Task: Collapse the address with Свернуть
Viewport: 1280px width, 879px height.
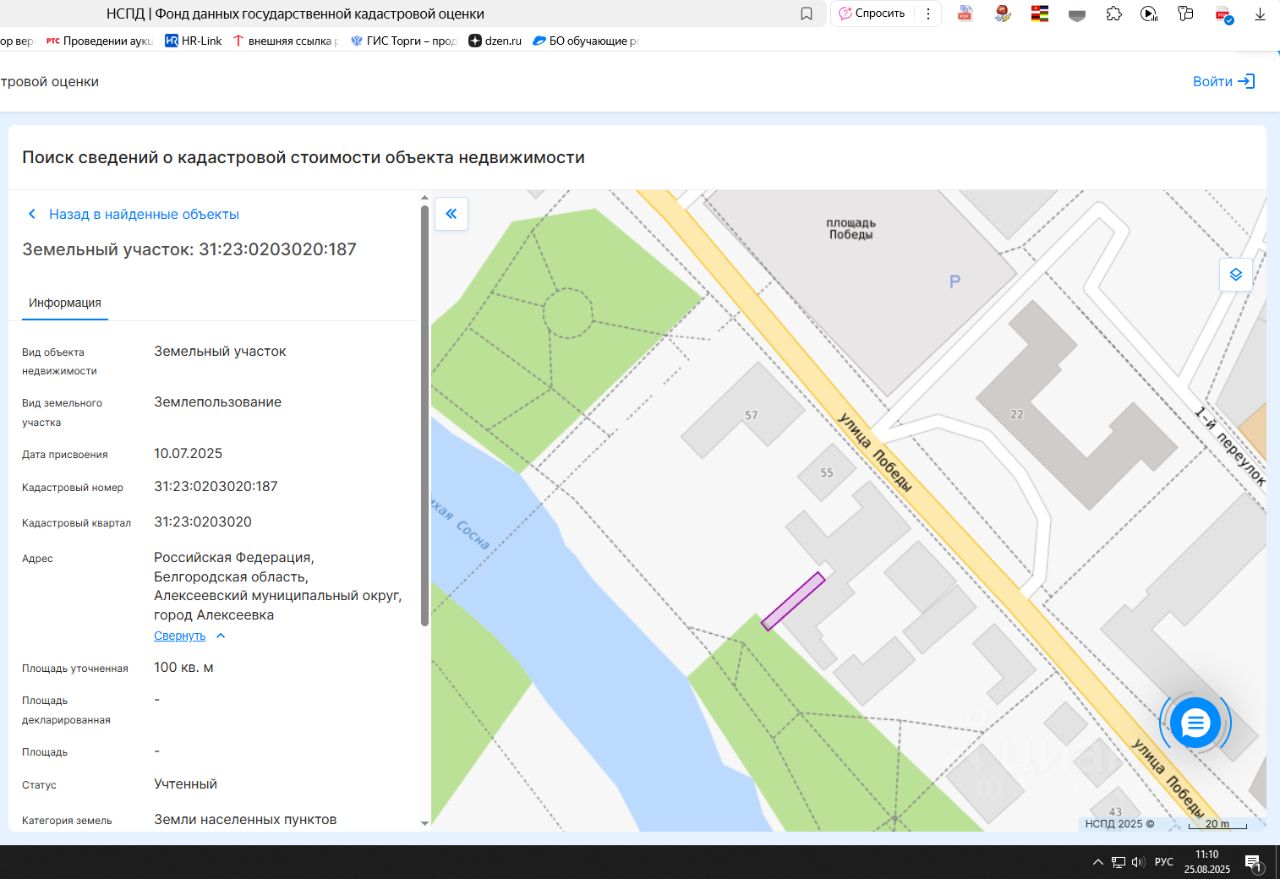Action: coord(190,636)
